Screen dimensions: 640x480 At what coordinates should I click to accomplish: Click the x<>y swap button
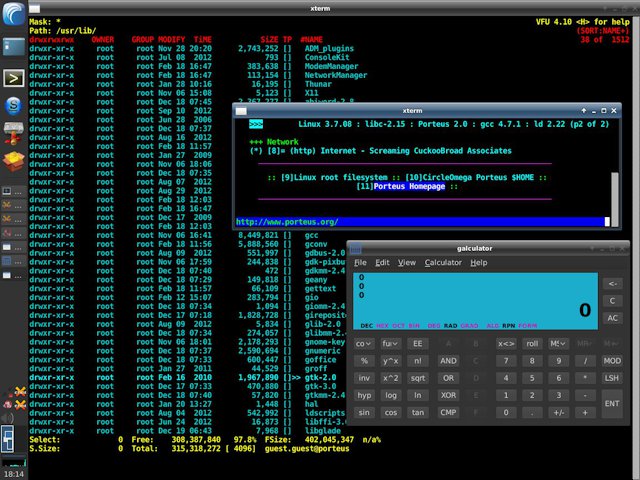click(506, 344)
